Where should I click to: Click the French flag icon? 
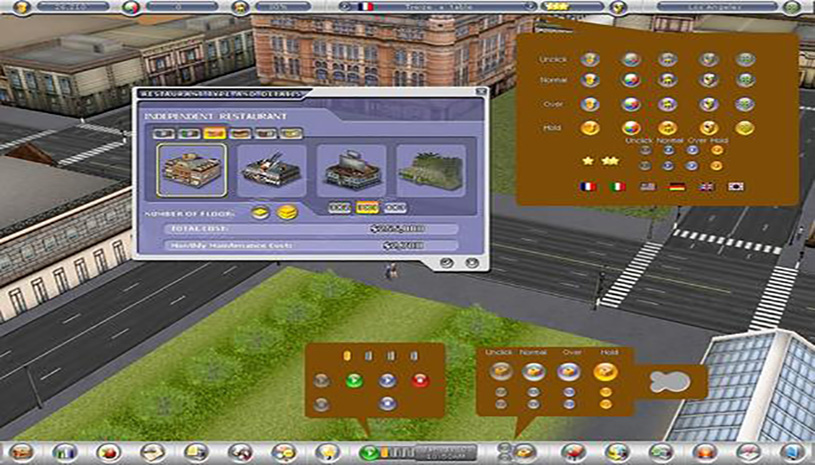(587, 187)
